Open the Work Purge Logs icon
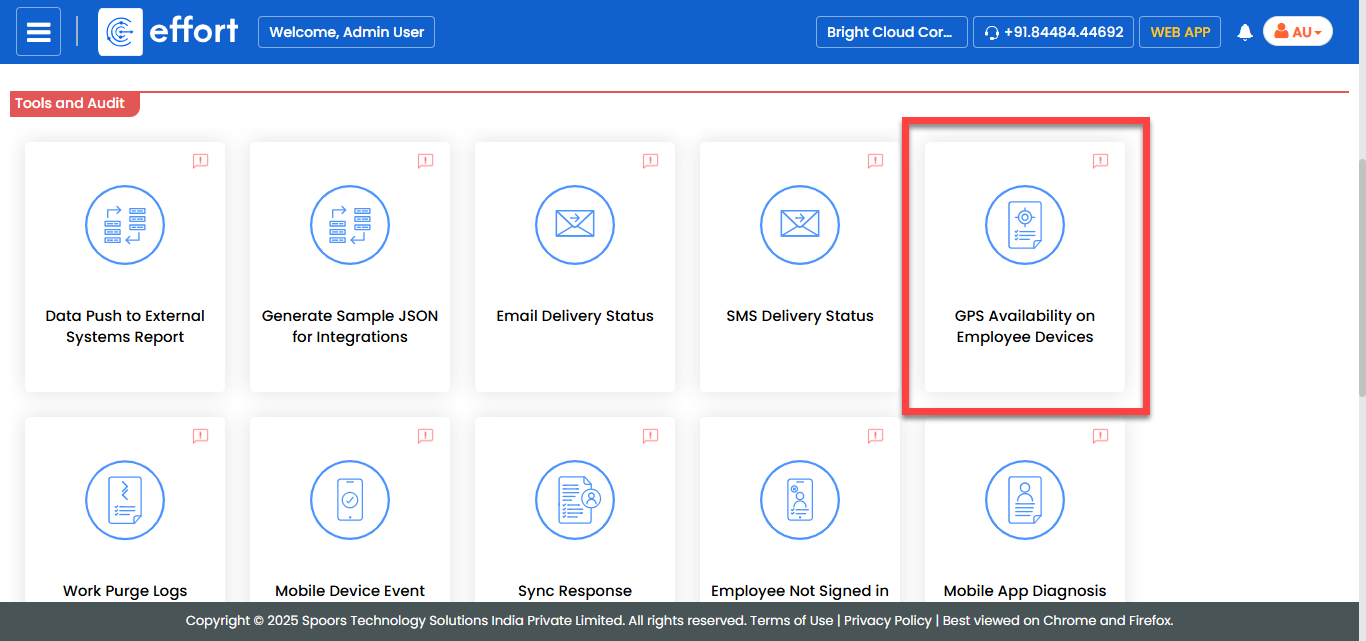 tap(125, 501)
